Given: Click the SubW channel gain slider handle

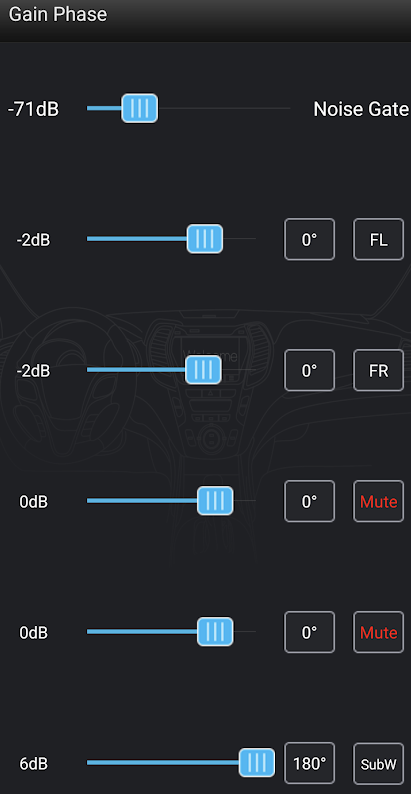Looking at the screenshot, I should [257, 762].
